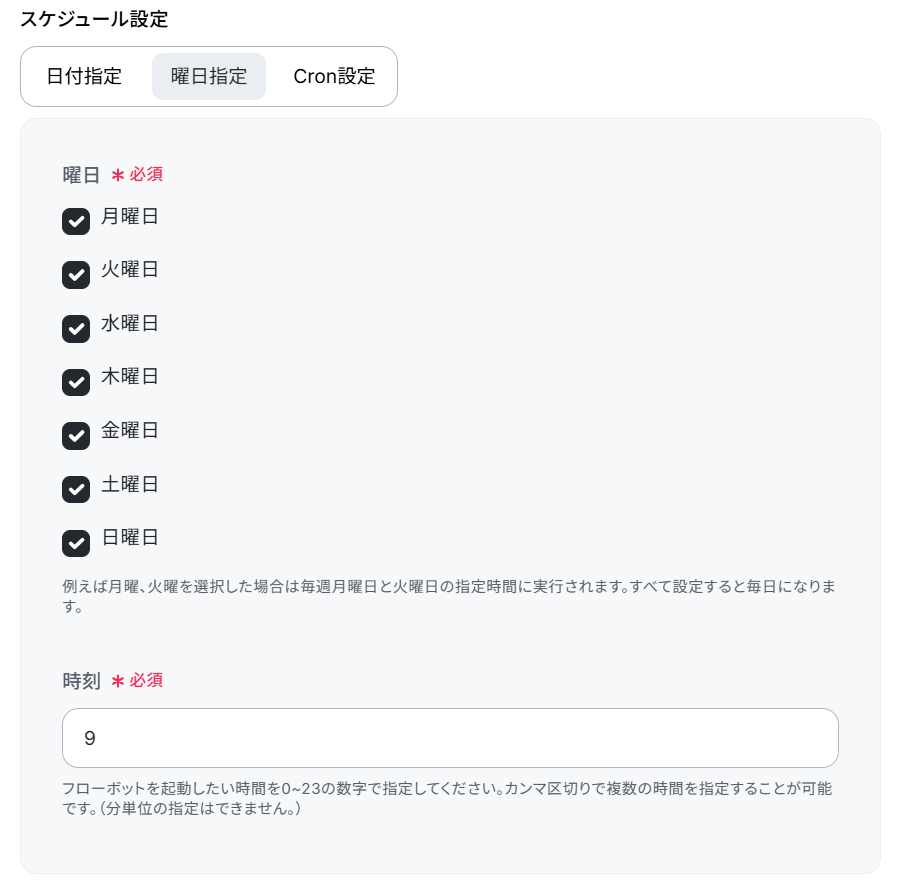The image size is (906, 889).
Task: Uncheck the 火曜日 checkbox
Action: [76, 275]
